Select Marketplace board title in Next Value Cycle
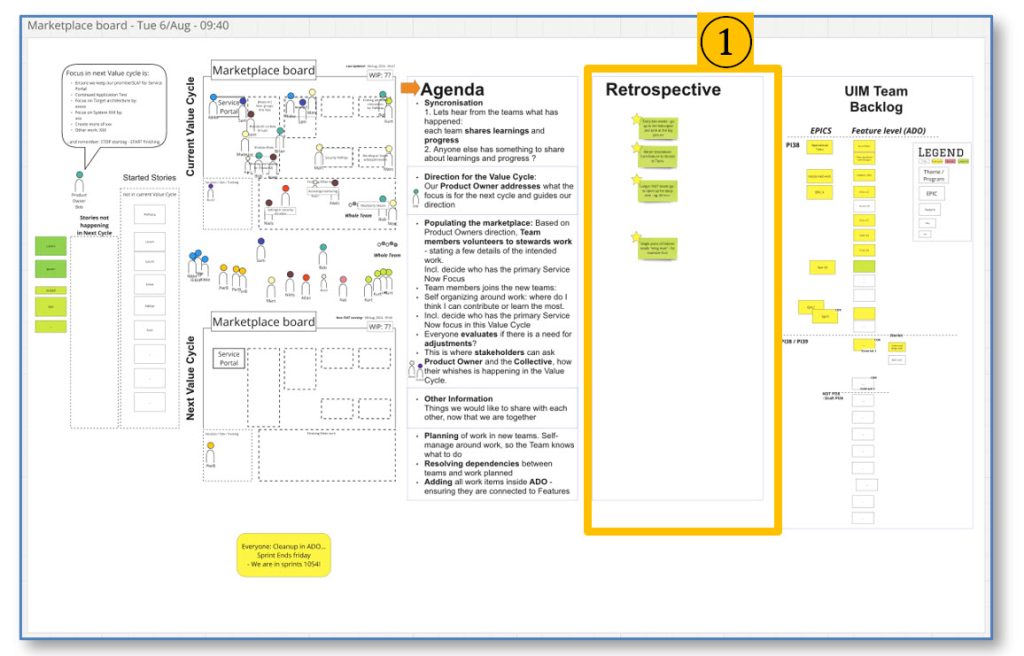 pyautogui.click(x=263, y=321)
